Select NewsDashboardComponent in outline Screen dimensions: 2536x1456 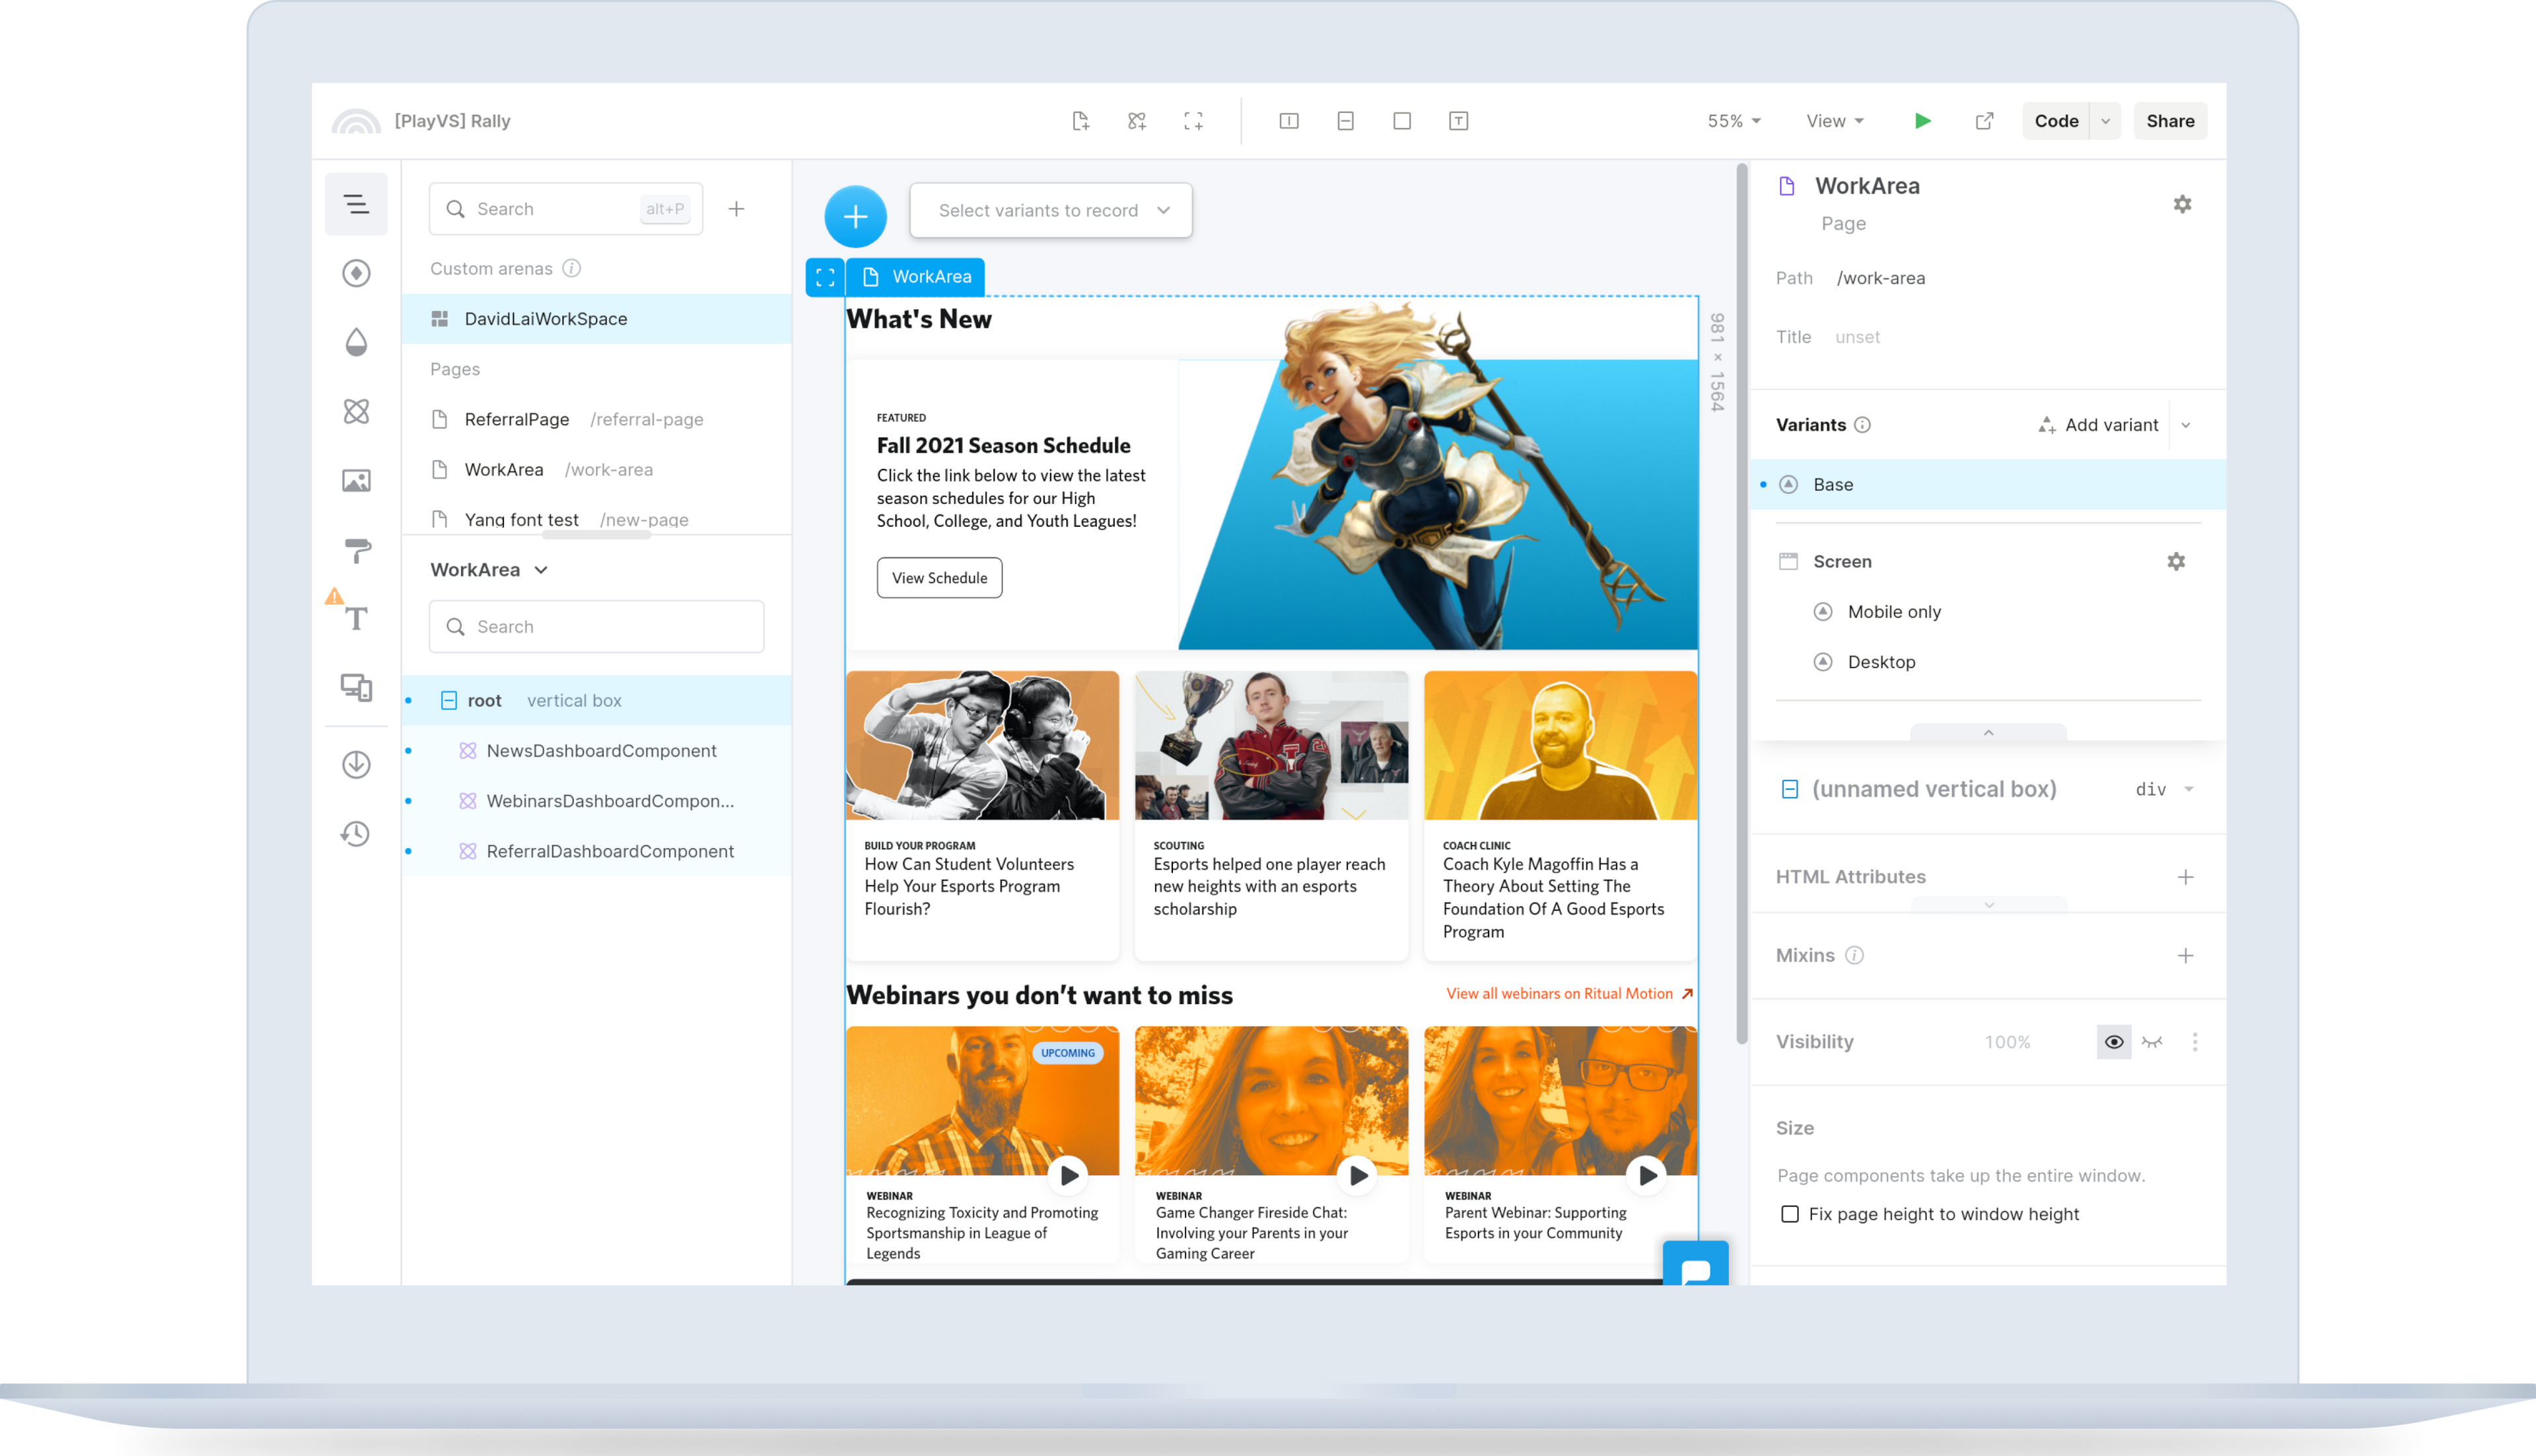tap(597, 750)
